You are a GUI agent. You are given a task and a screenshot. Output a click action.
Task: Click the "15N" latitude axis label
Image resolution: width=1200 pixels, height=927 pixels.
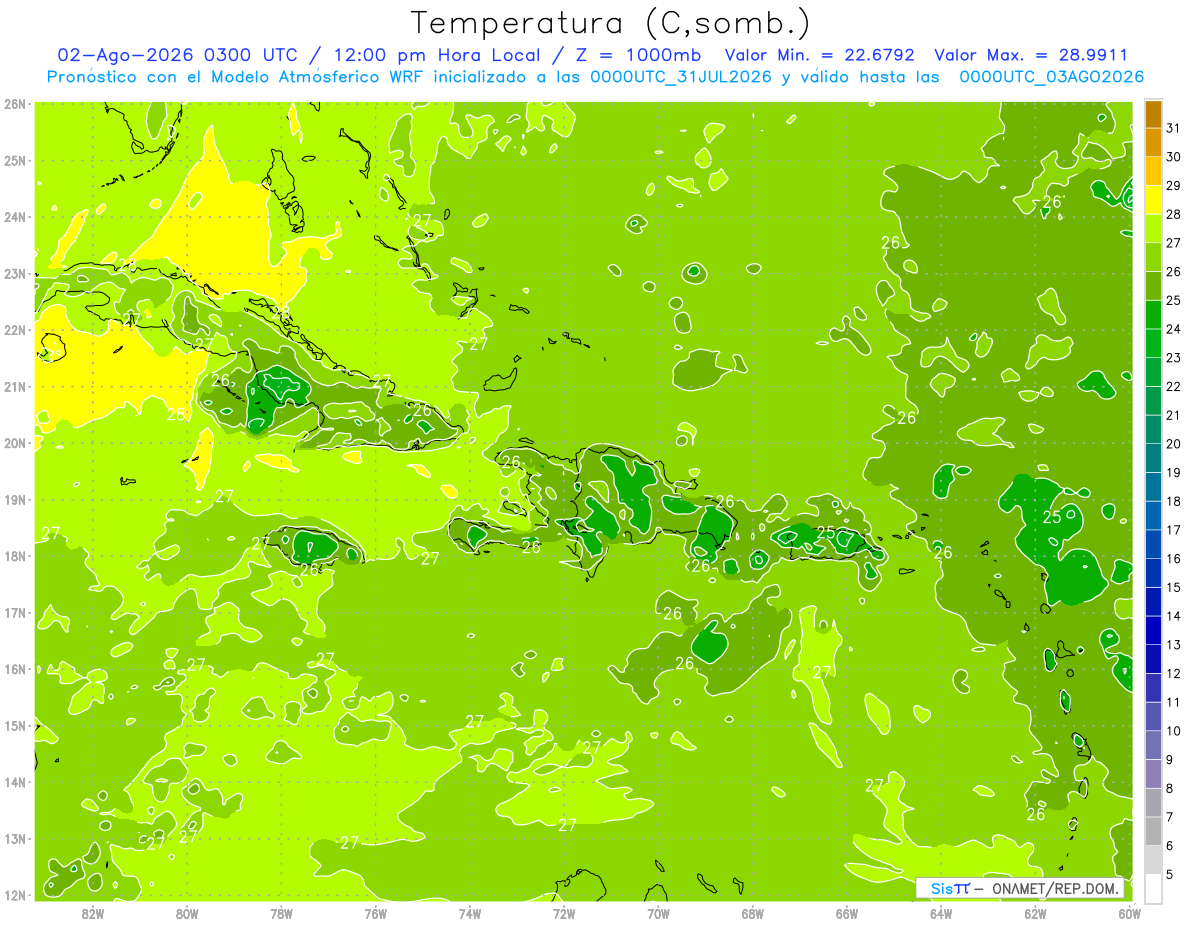[16, 725]
